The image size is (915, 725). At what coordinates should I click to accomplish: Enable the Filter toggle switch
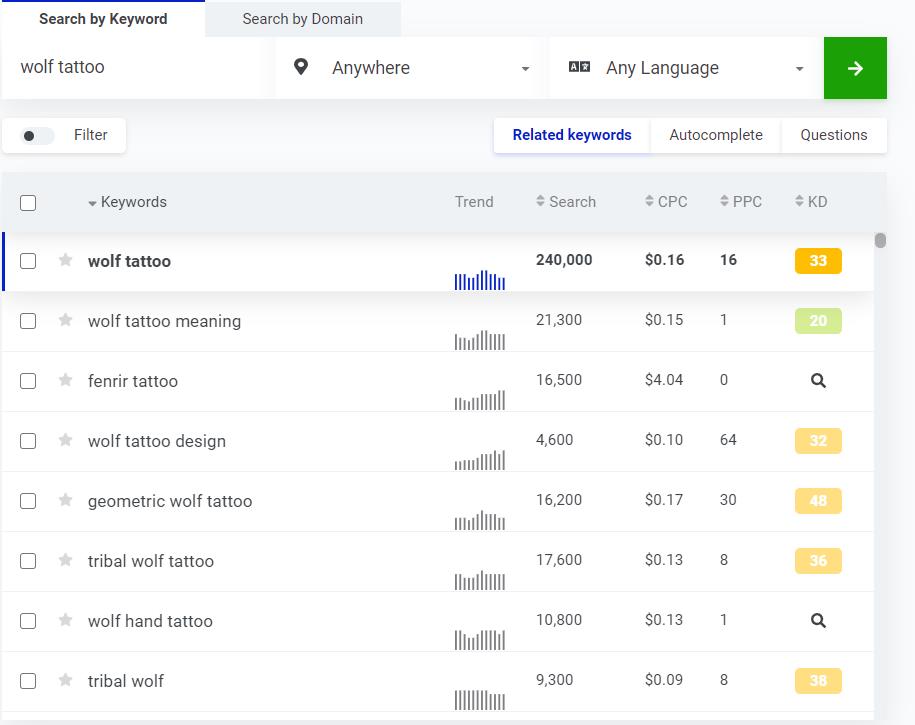(38, 136)
